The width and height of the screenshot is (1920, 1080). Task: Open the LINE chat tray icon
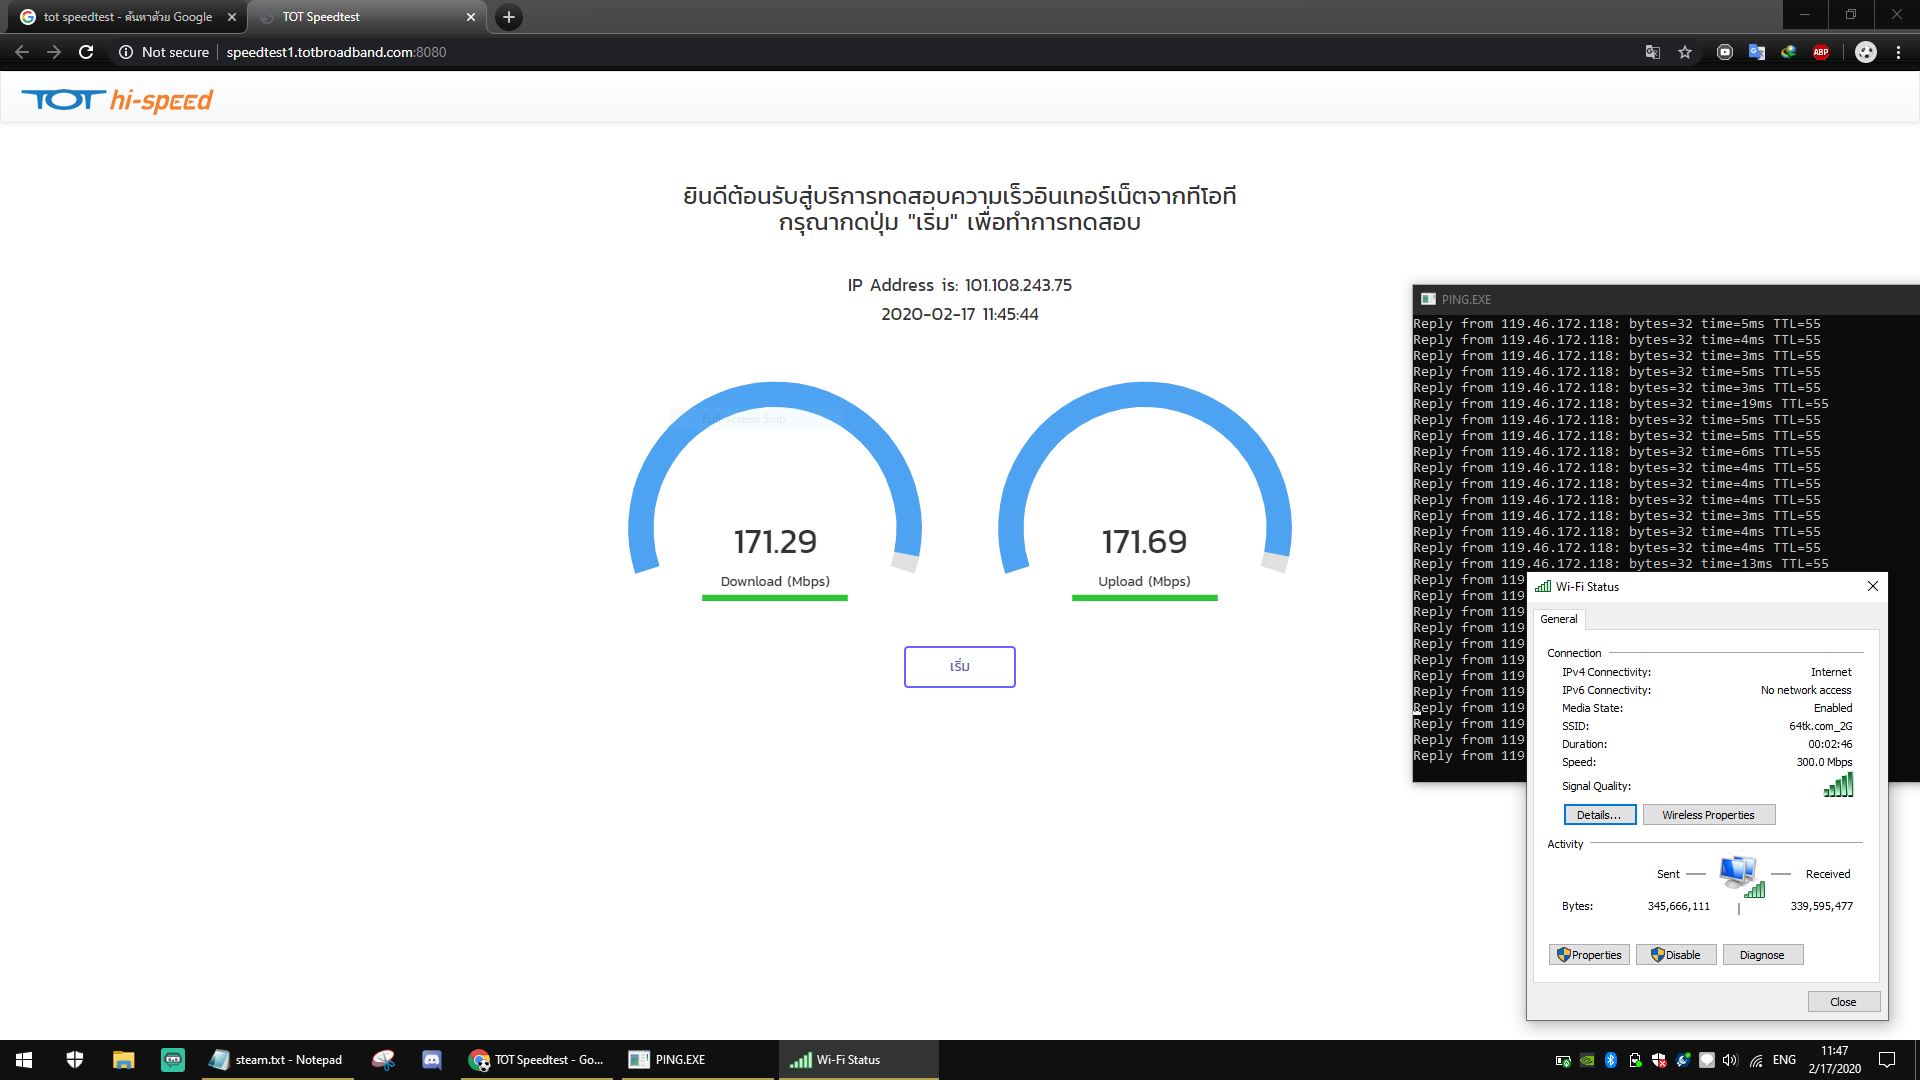[x=1707, y=1060]
